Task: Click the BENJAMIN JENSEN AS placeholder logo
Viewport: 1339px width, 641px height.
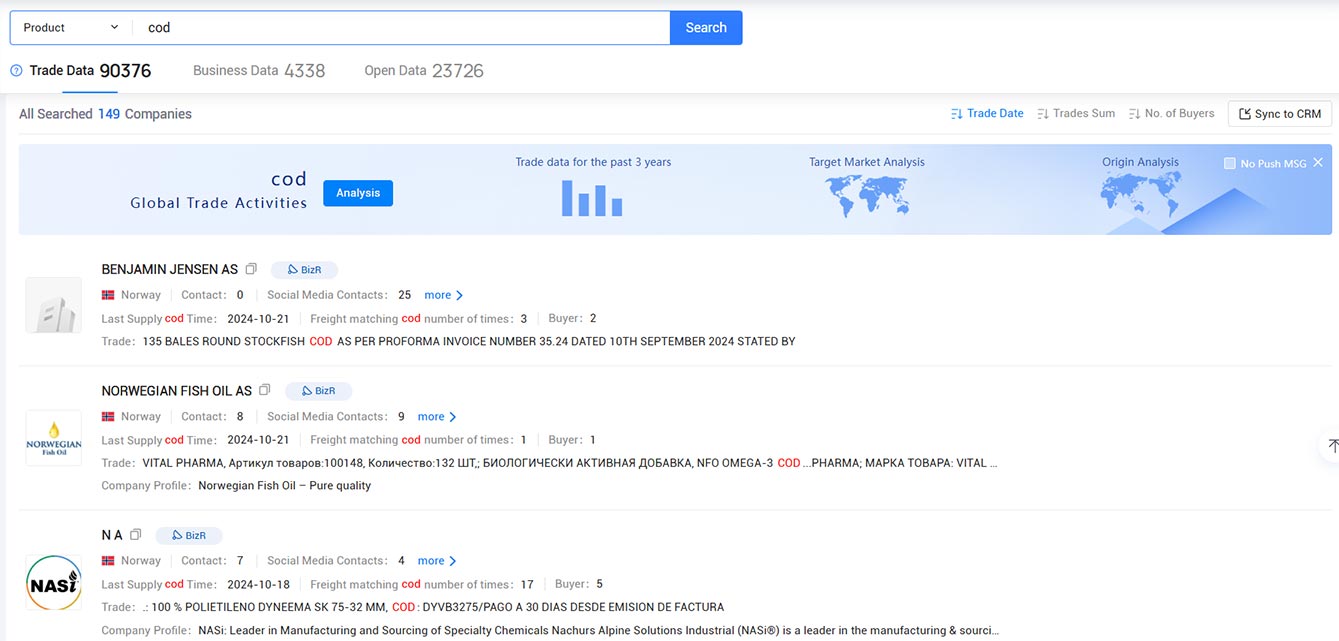Action: pyautogui.click(x=53, y=305)
